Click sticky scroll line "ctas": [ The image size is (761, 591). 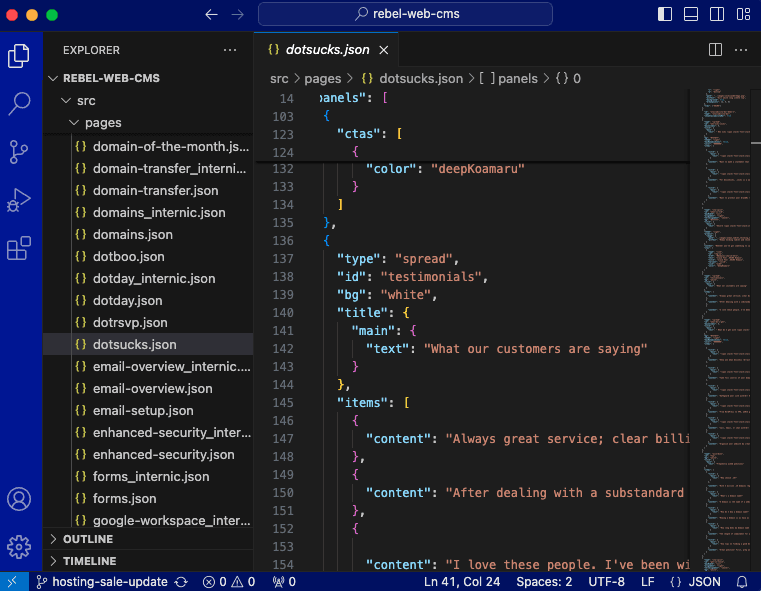tap(370, 133)
